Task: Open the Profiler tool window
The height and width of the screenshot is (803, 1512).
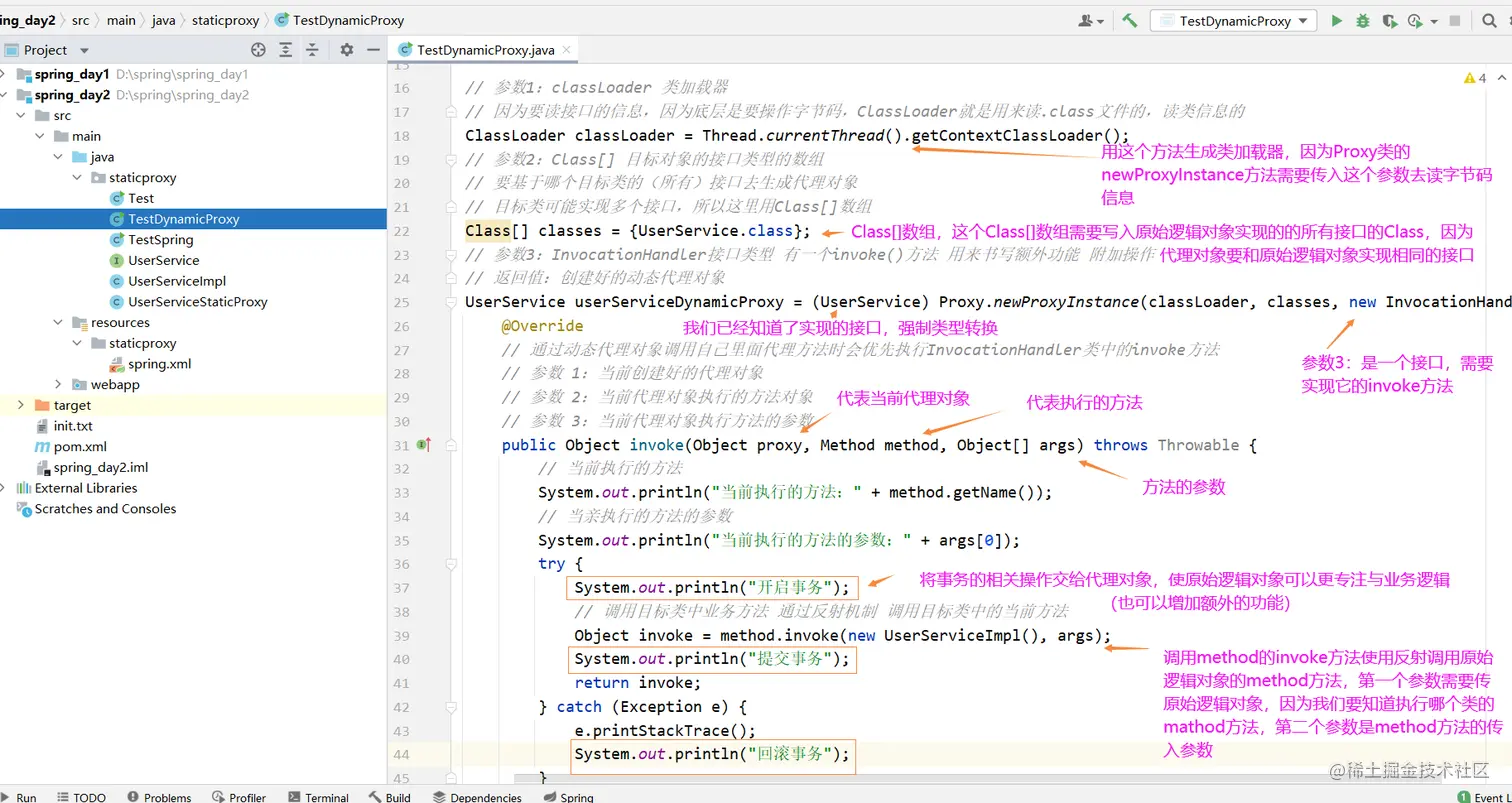Action: coord(238,797)
